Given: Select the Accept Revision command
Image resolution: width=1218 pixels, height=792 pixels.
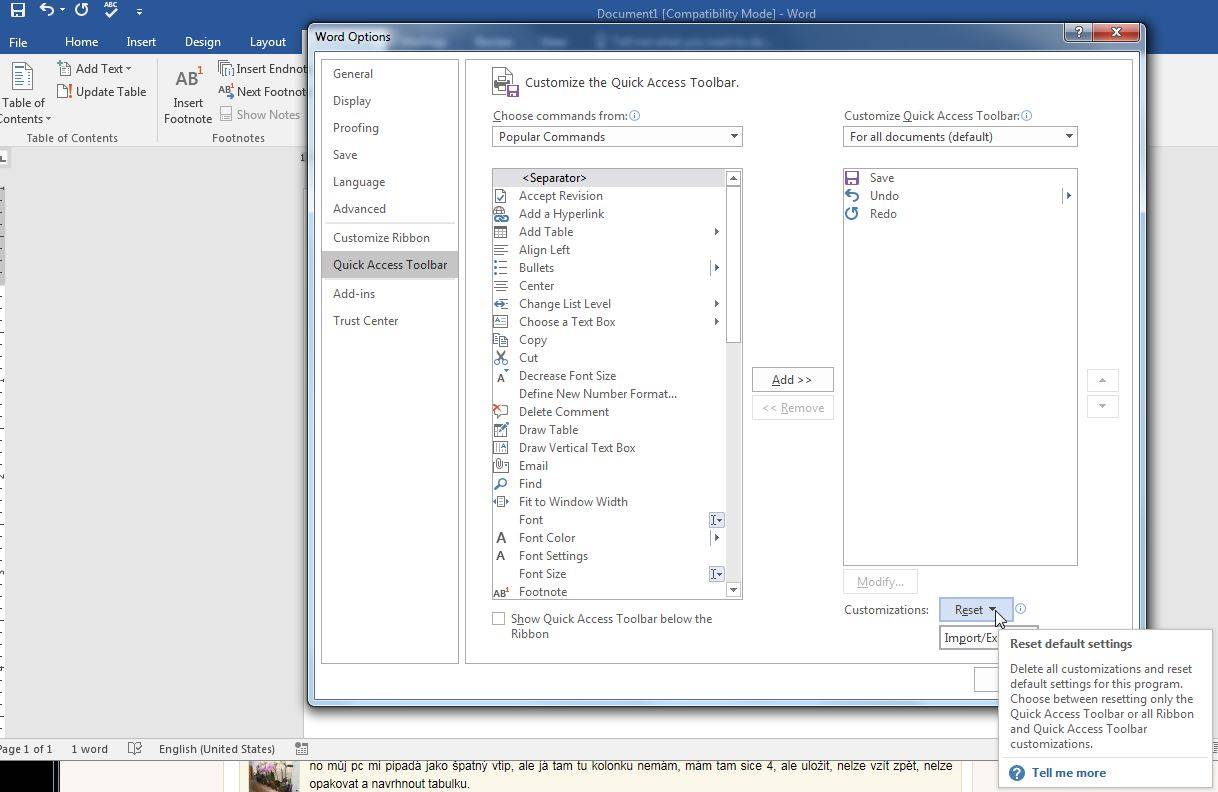Looking at the screenshot, I should (x=609, y=196).
